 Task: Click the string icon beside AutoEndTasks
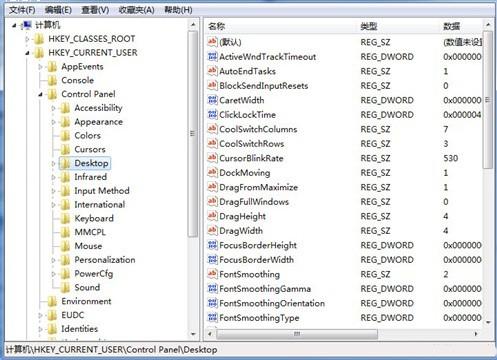point(212,71)
